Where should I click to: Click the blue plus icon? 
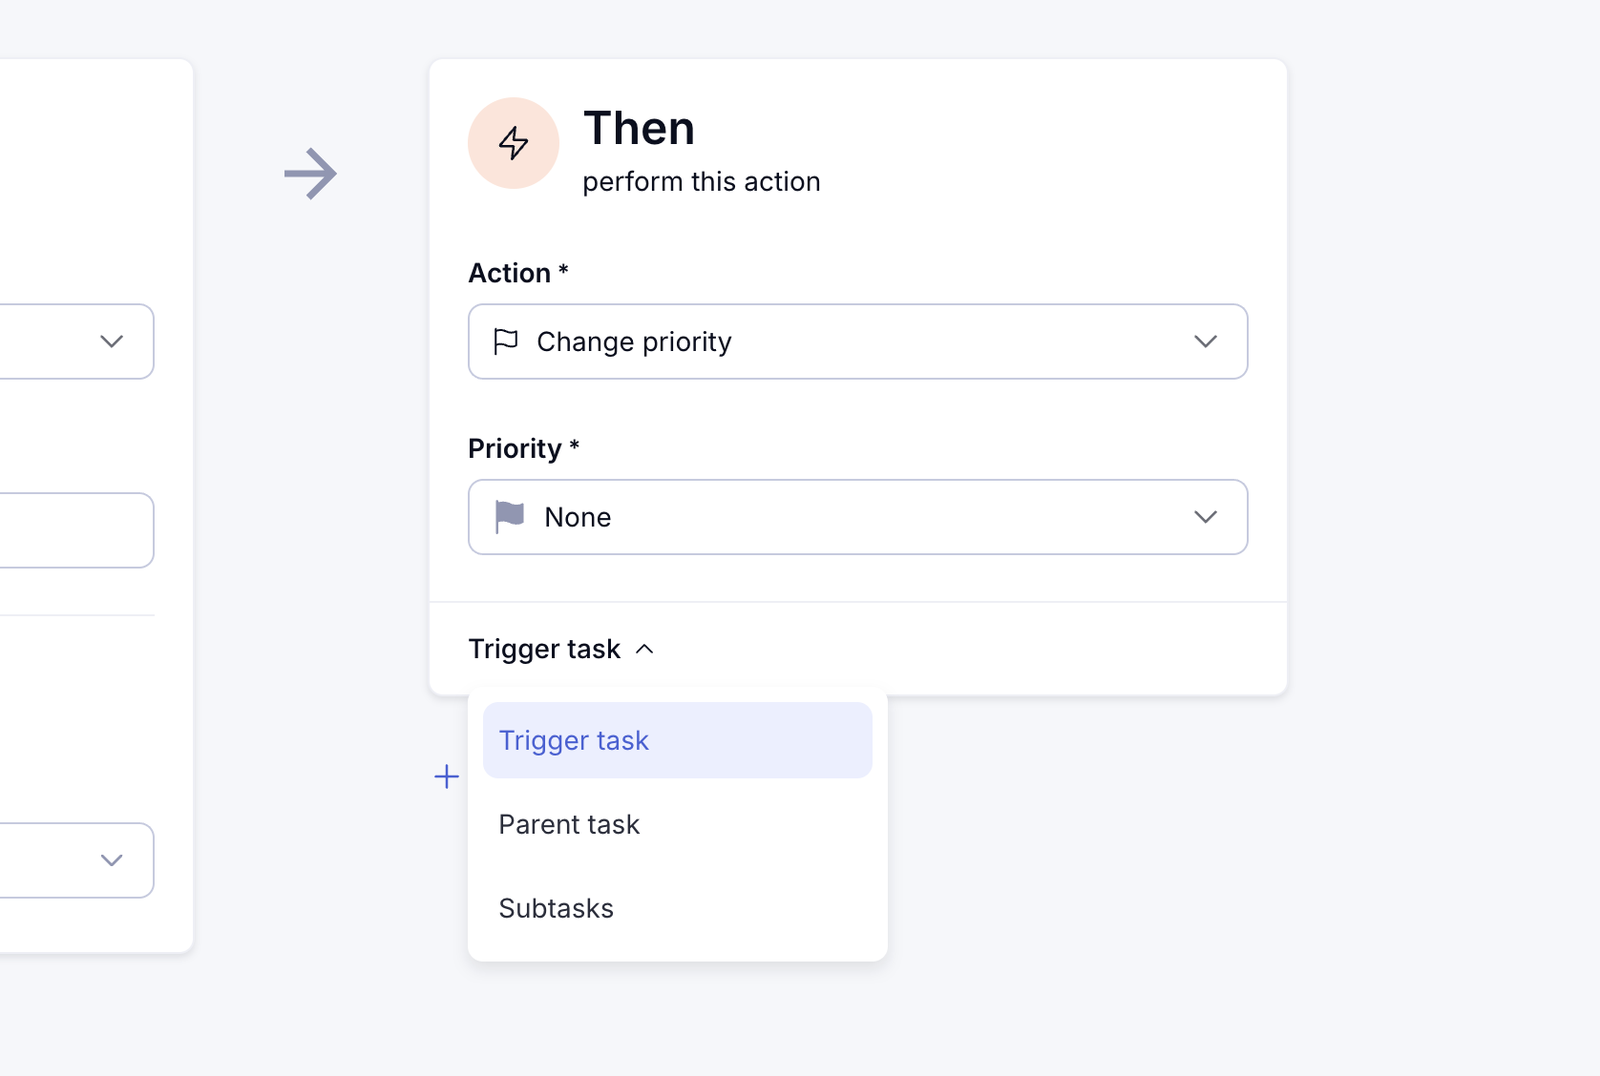(447, 777)
